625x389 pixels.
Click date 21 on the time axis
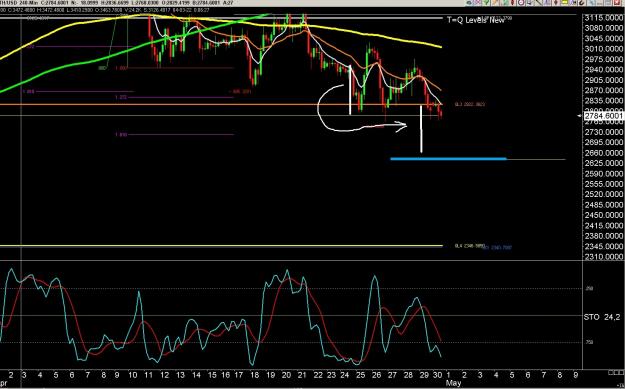pyautogui.click(x=302, y=375)
